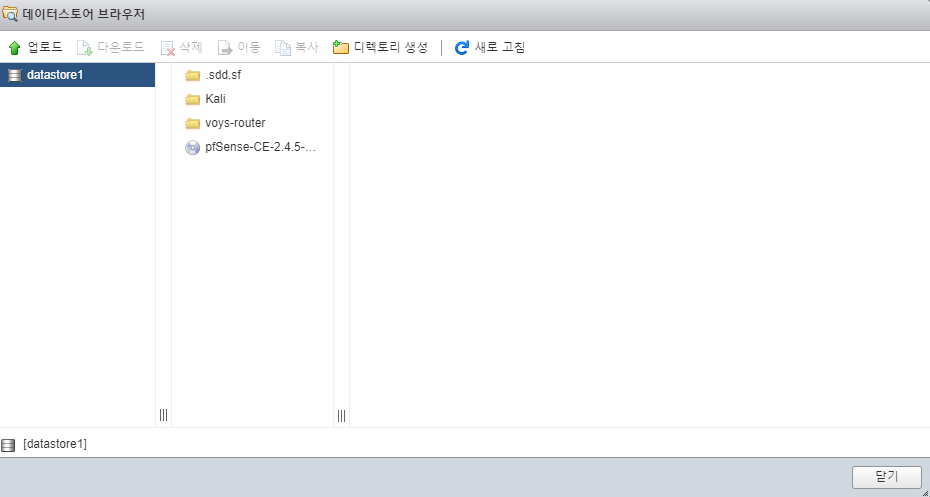Click the datastore browser title icon

[x=10, y=14]
